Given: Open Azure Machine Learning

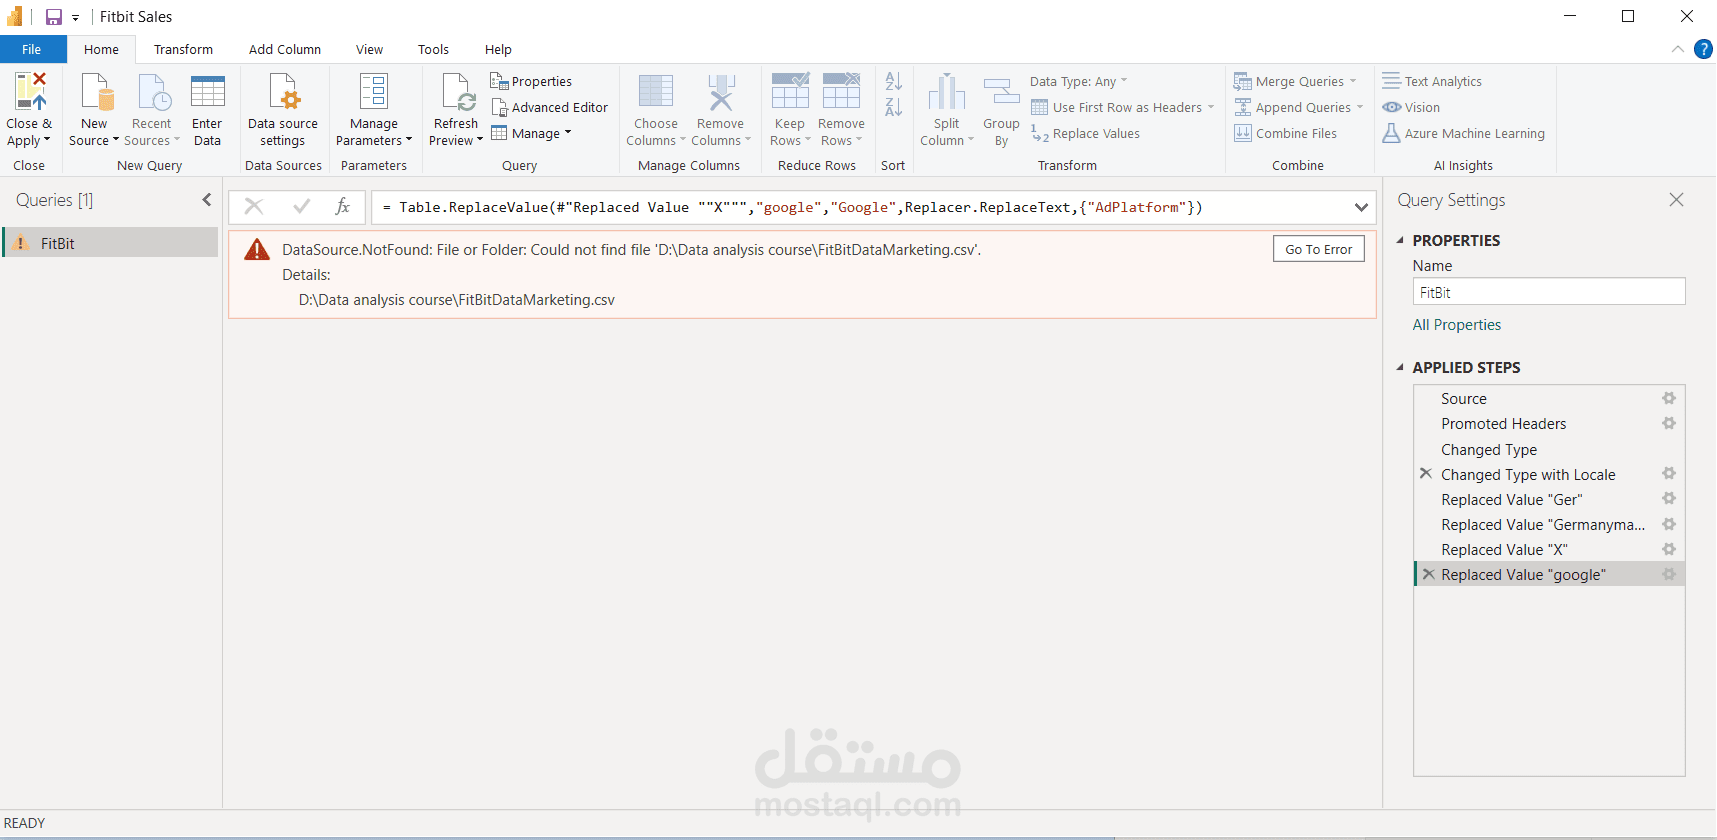Looking at the screenshot, I should [1463, 133].
